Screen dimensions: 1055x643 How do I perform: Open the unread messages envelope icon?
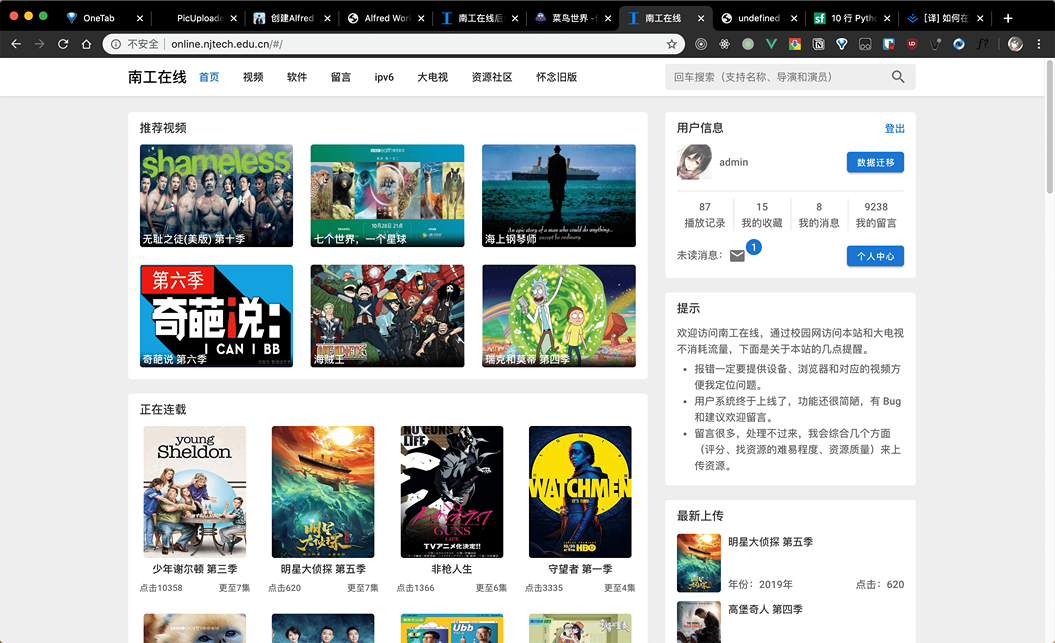click(x=737, y=256)
